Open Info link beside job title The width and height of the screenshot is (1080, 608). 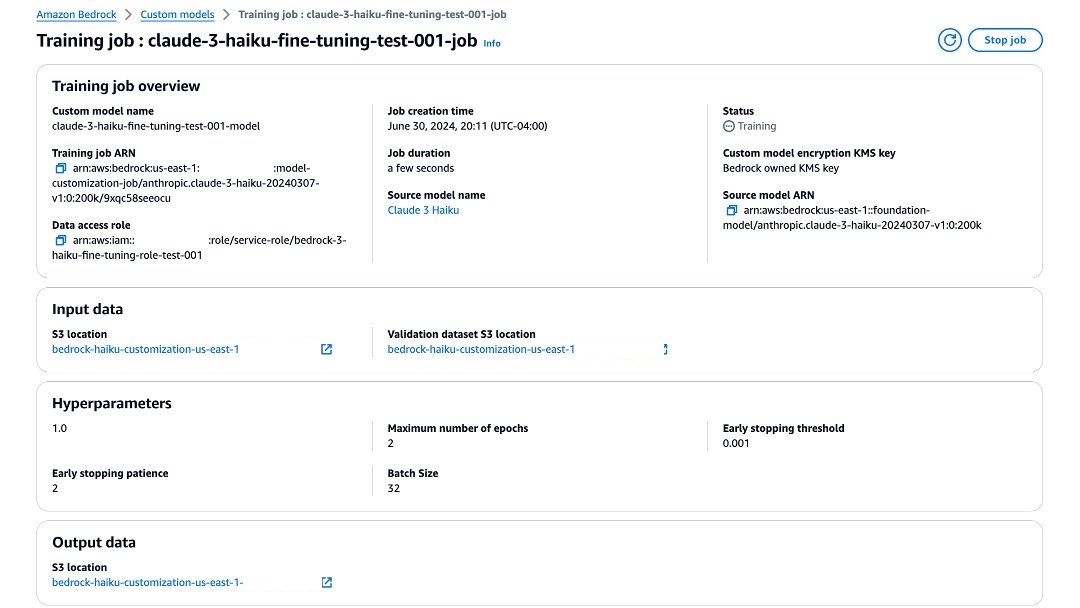point(492,44)
